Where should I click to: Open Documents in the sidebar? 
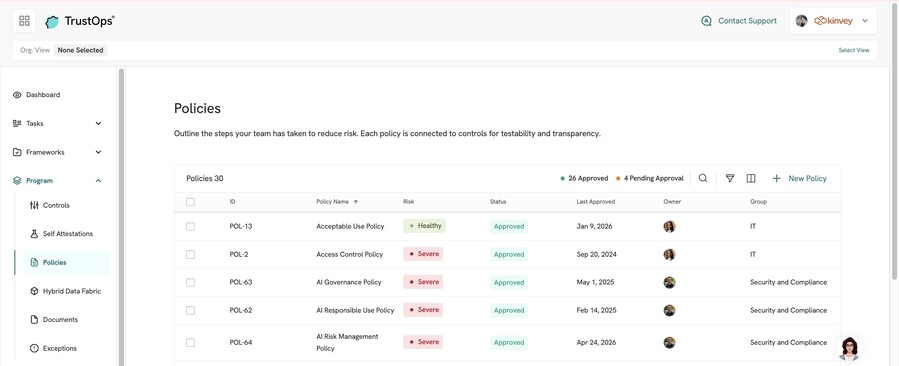pyautogui.click(x=60, y=320)
